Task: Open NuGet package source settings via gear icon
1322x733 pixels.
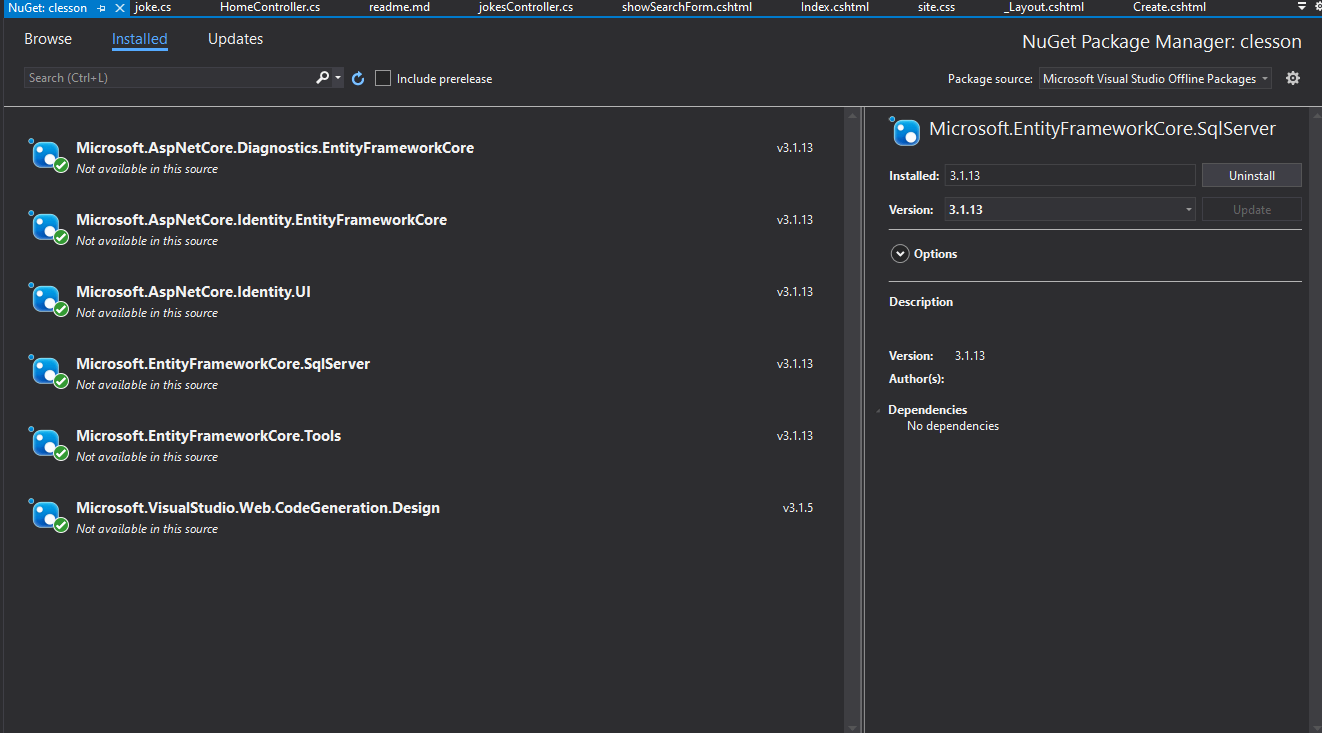Action: click(1292, 77)
